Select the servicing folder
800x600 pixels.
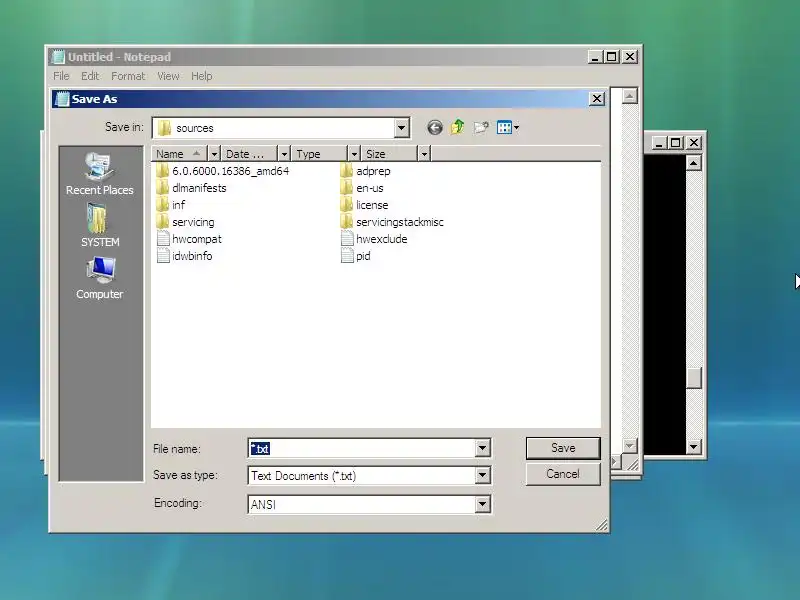point(186,222)
